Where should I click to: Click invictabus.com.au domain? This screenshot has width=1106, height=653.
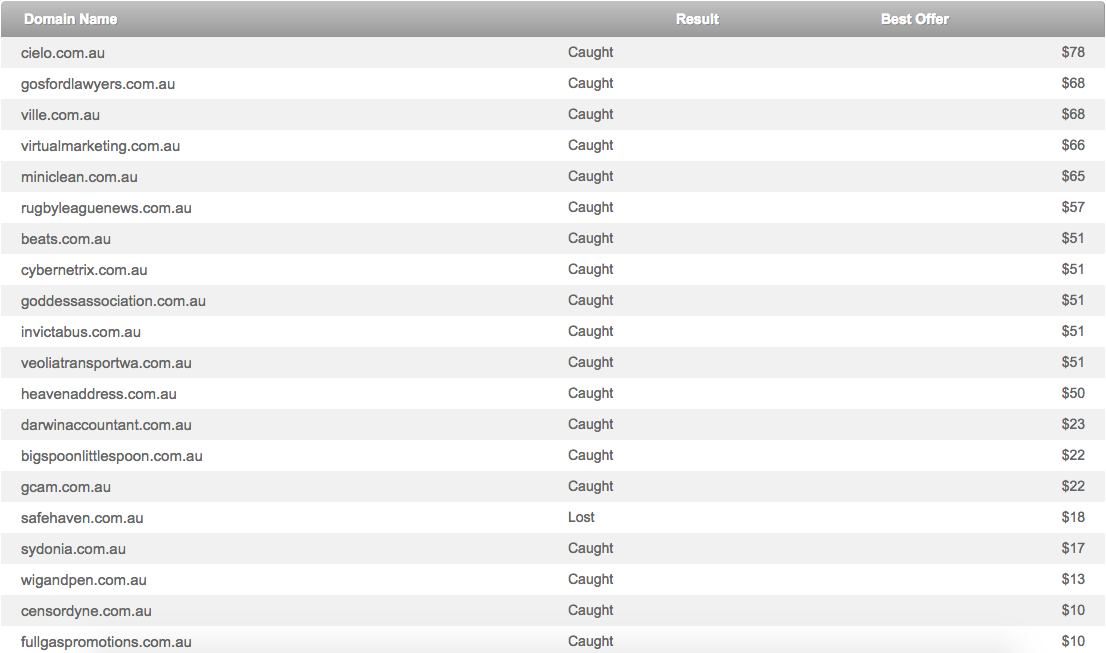pyautogui.click(x=80, y=332)
